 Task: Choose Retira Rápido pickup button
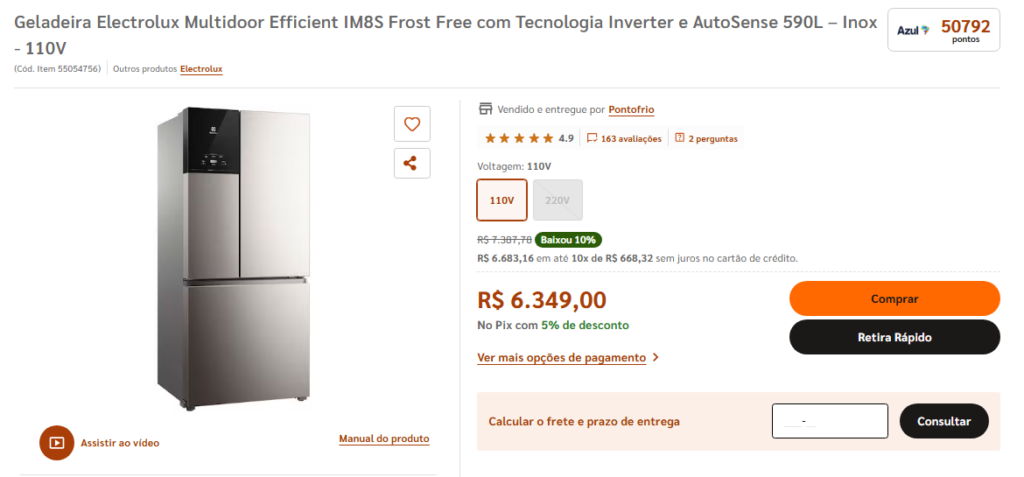(x=894, y=337)
